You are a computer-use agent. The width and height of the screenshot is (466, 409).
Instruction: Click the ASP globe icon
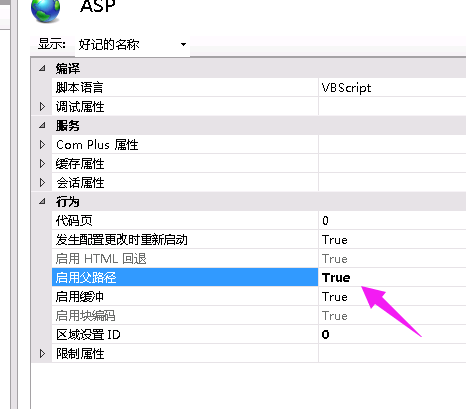click(46, 10)
